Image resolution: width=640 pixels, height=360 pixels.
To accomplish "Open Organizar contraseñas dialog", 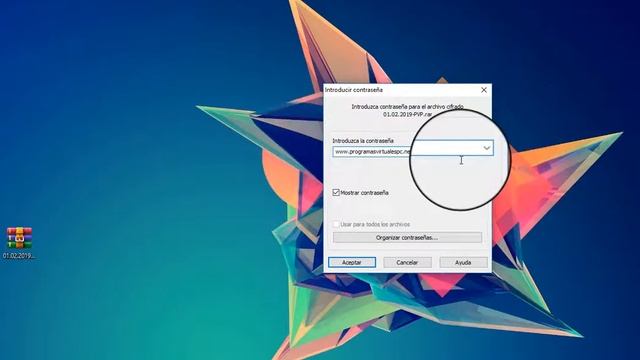I will pyautogui.click(x=407, y=238).
